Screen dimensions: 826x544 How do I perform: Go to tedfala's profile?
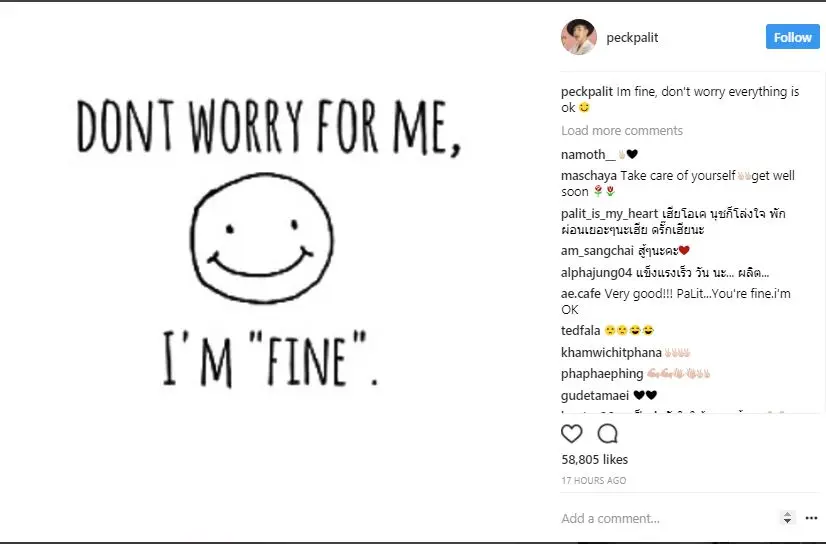[x=581, y=331]
